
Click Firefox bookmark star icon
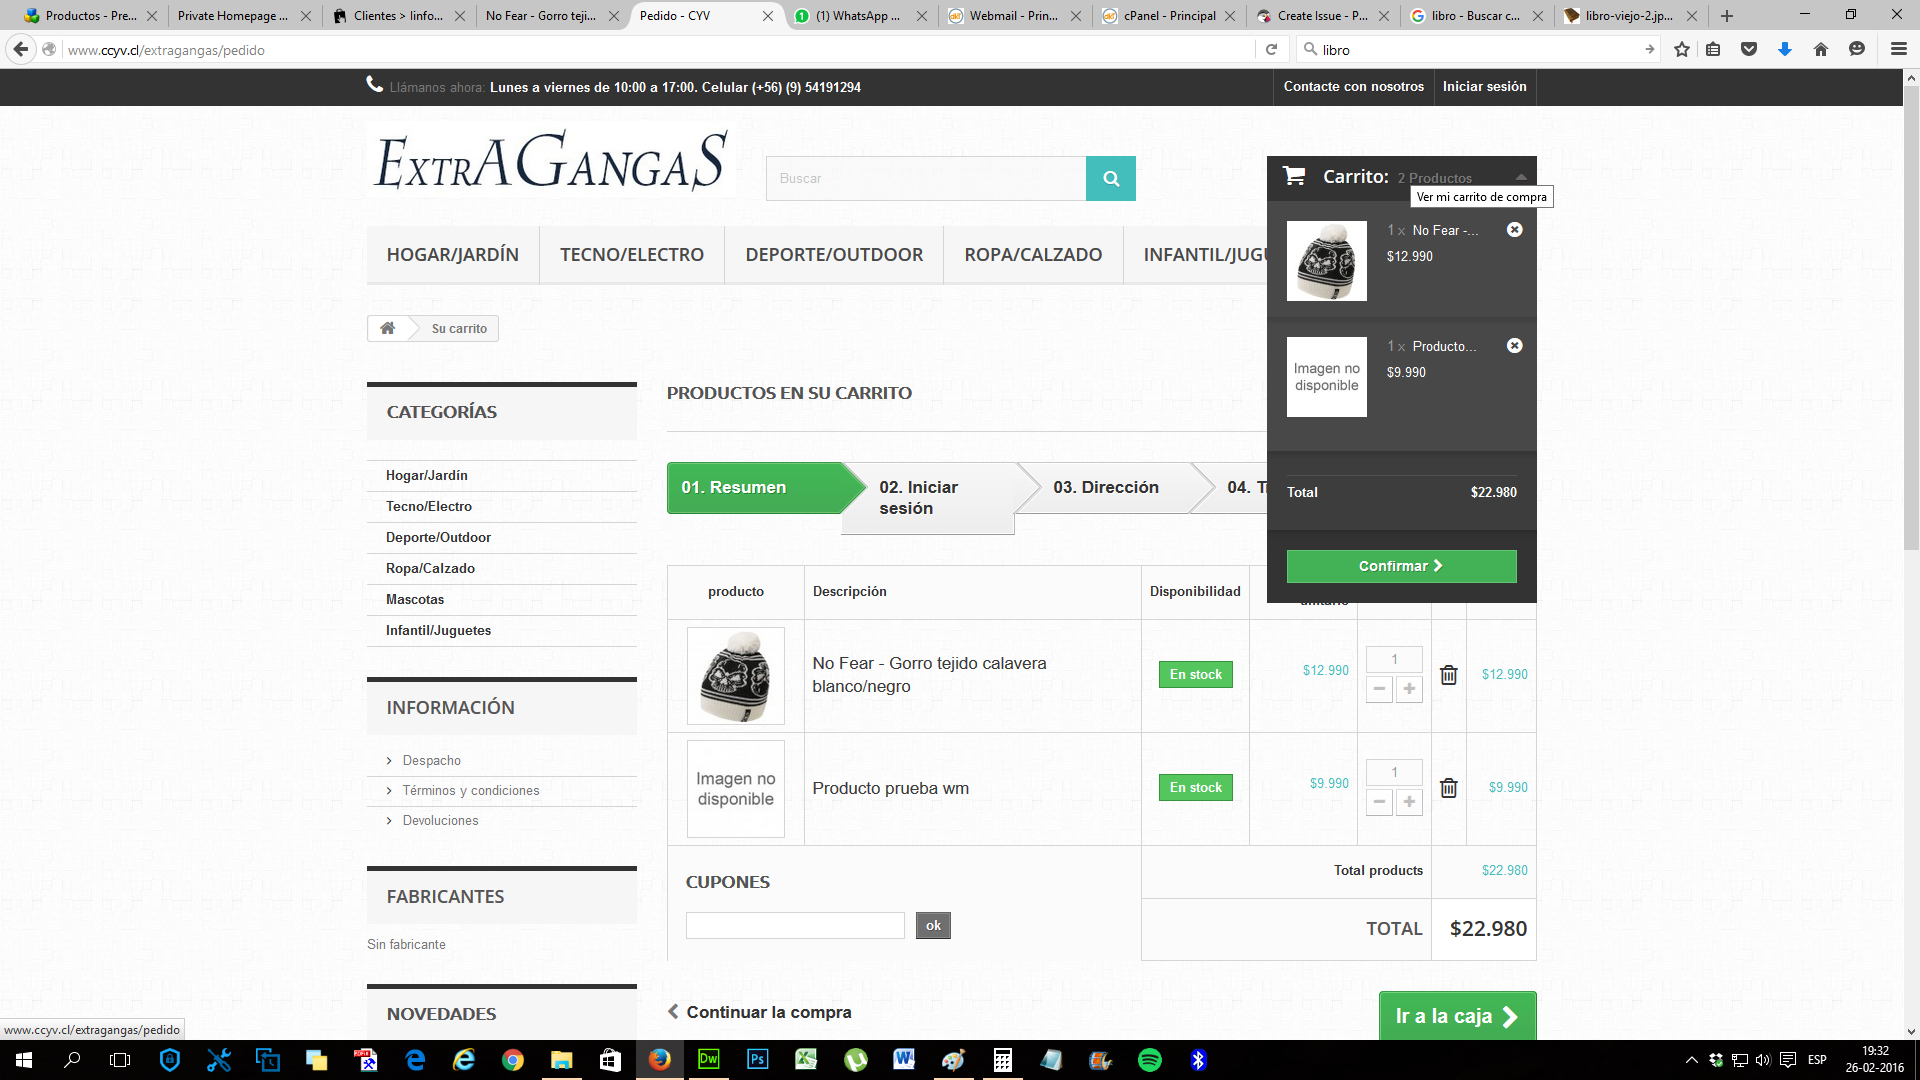coord(1682,50)
